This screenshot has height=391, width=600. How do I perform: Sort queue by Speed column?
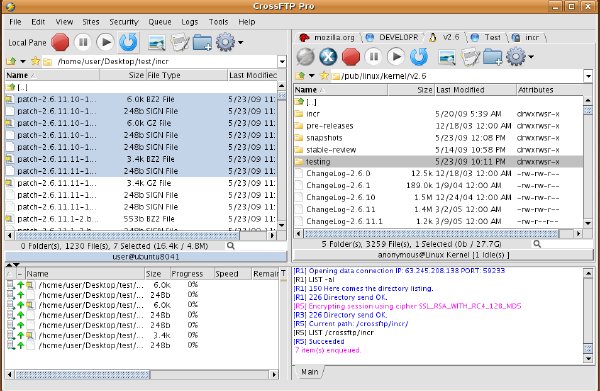click(x=232, y=274)
